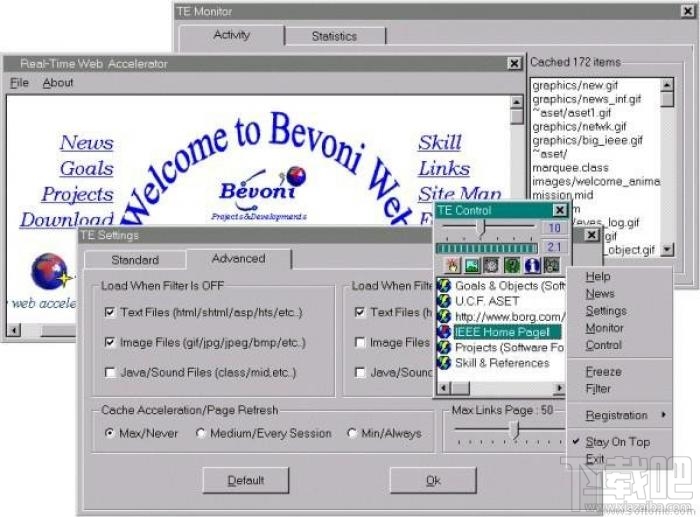Select U.C.F. ASET entry in TE Control list

tap(487, 301)
